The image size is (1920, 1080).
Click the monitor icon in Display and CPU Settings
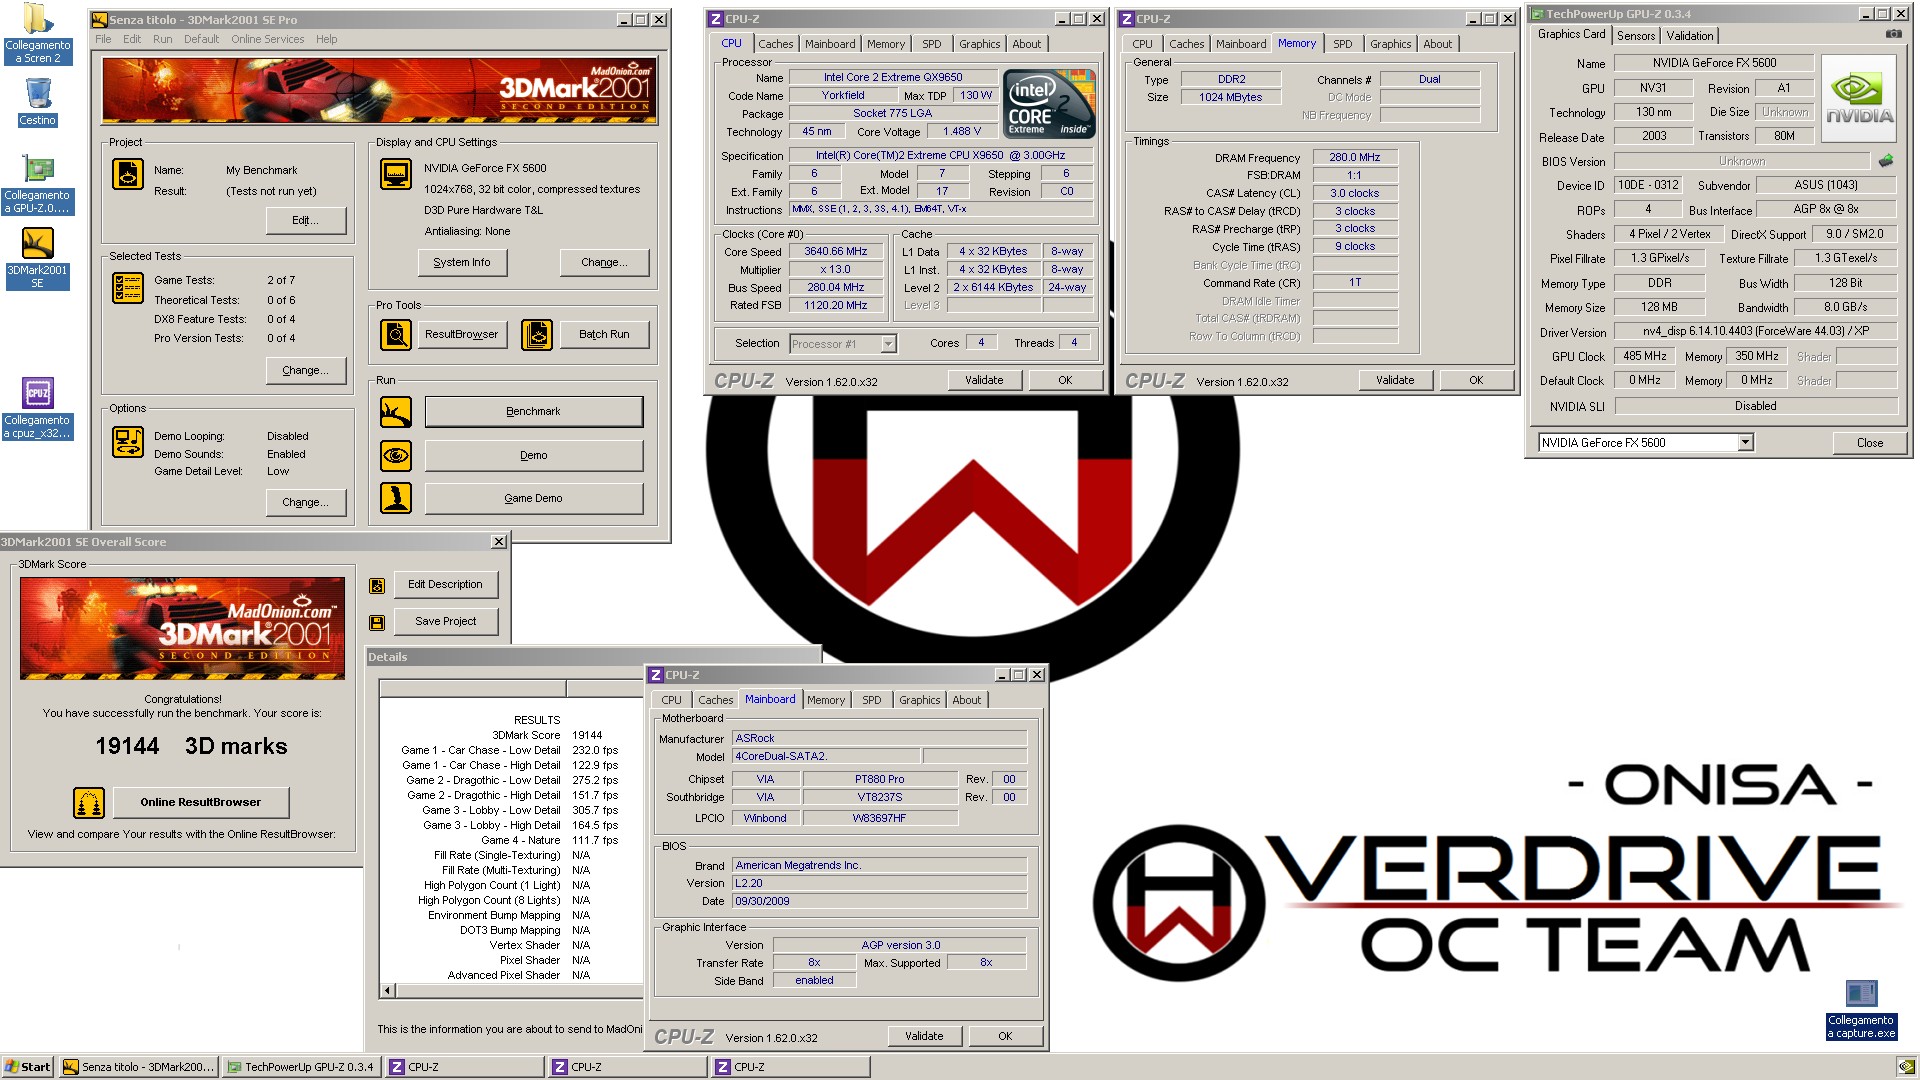pyautogui.click(x=396, y=174)
